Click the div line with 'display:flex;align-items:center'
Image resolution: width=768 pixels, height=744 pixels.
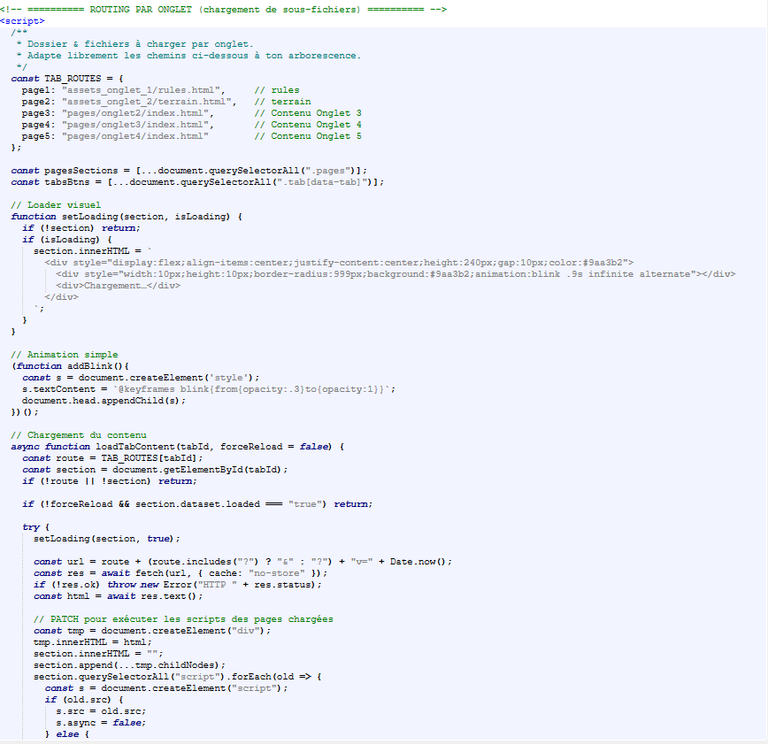click(339, 263)
